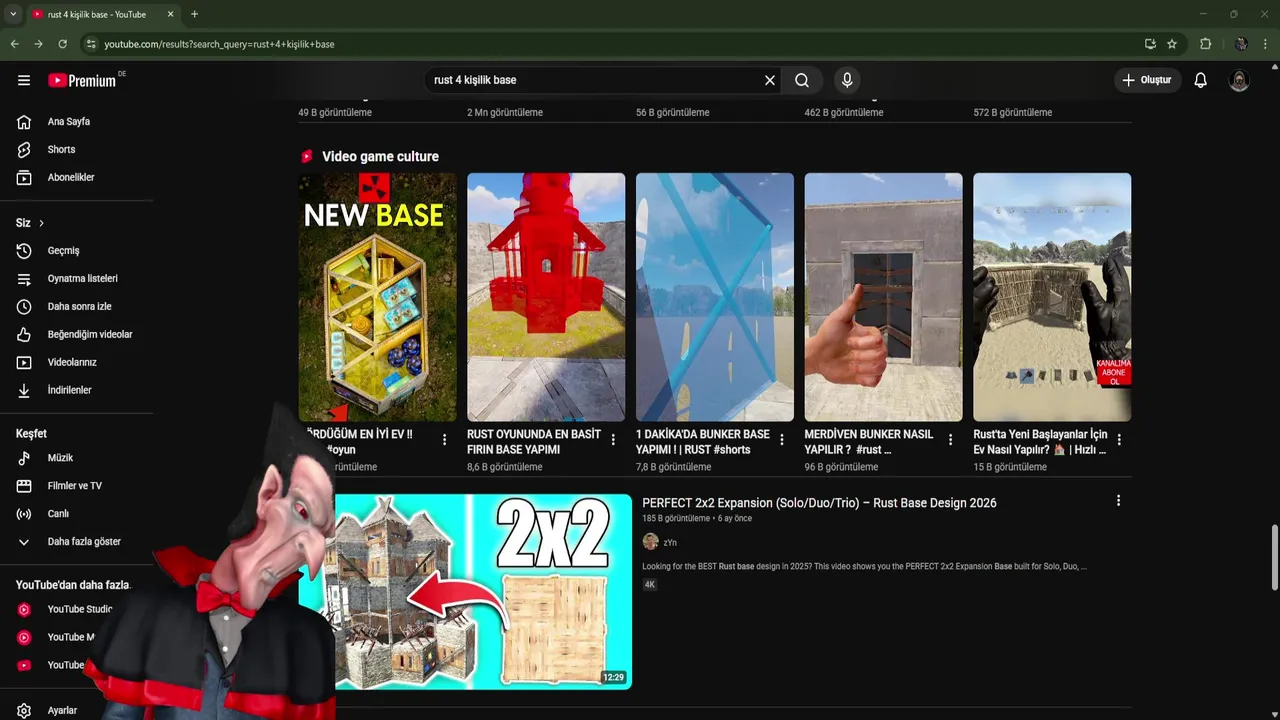This screenshot has height=720, width=1280.
Task: Go back with browser back arrow
Action: tap(14, 44)
